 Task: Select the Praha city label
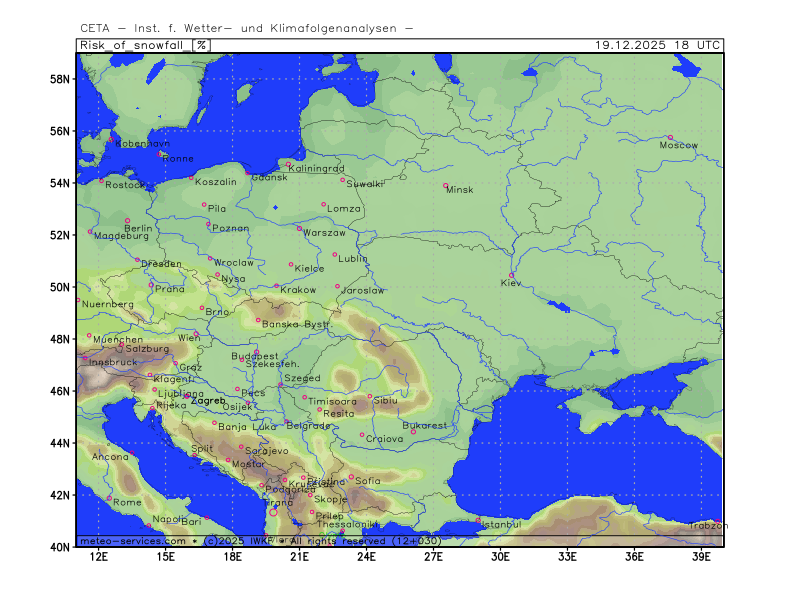point(170,289)
